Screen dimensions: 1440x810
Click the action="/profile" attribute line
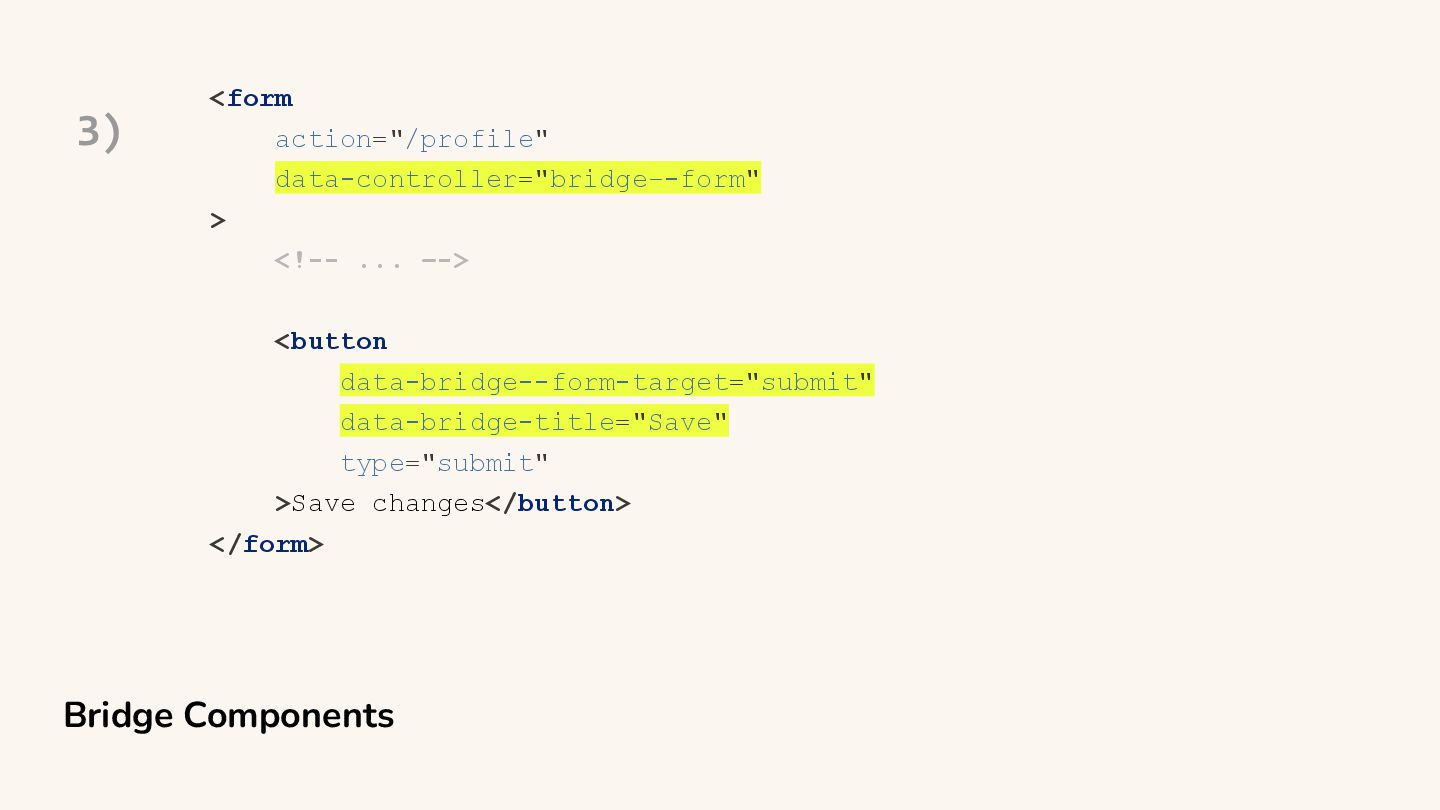click(412, 139)
